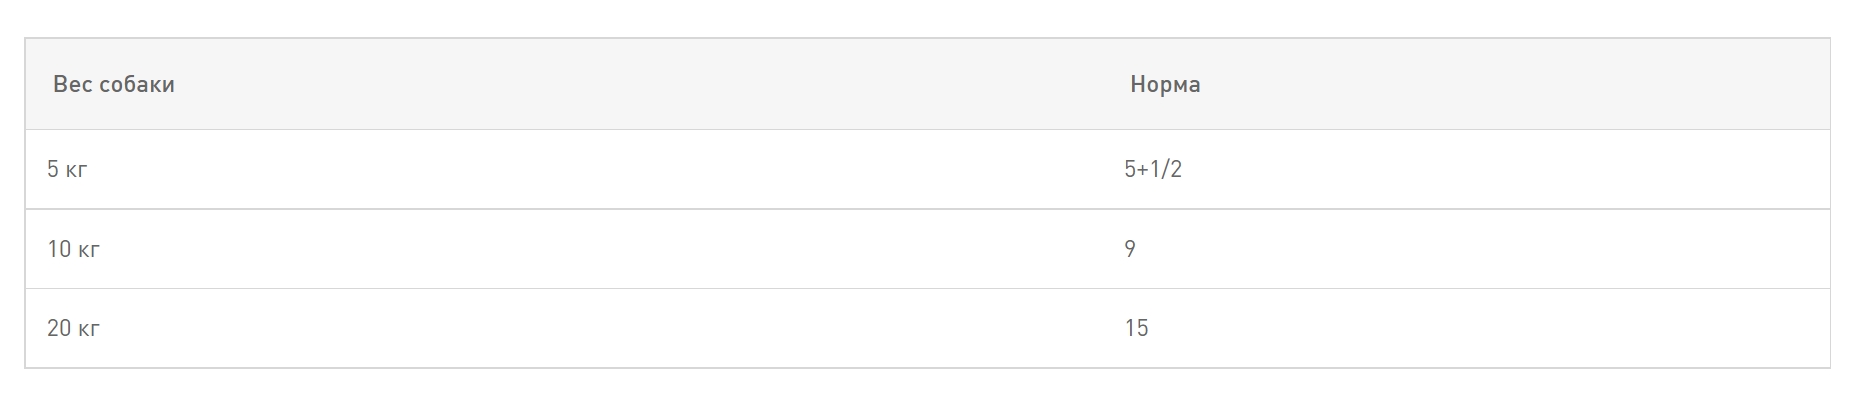1859x412 pixels.
Task: Select the table row with norm 5+1/2
Action: pos(600,170)
